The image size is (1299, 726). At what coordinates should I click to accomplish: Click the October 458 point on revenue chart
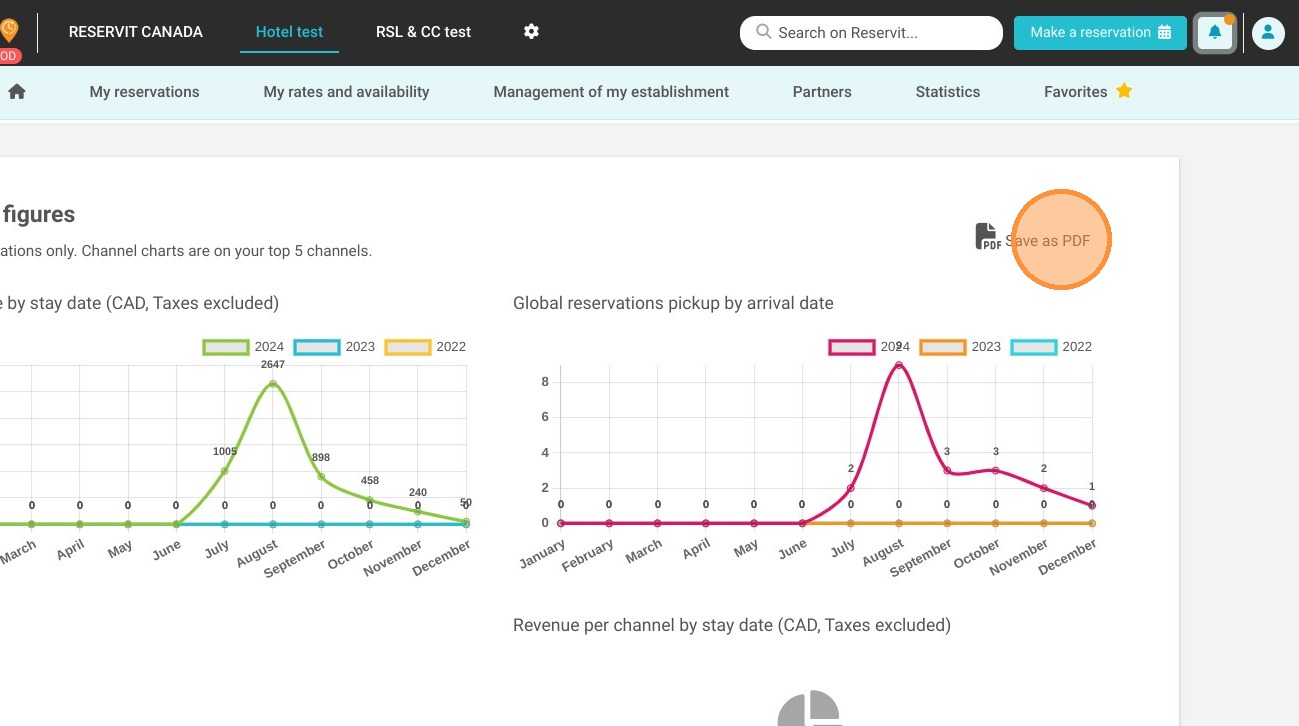coord(369,500)
